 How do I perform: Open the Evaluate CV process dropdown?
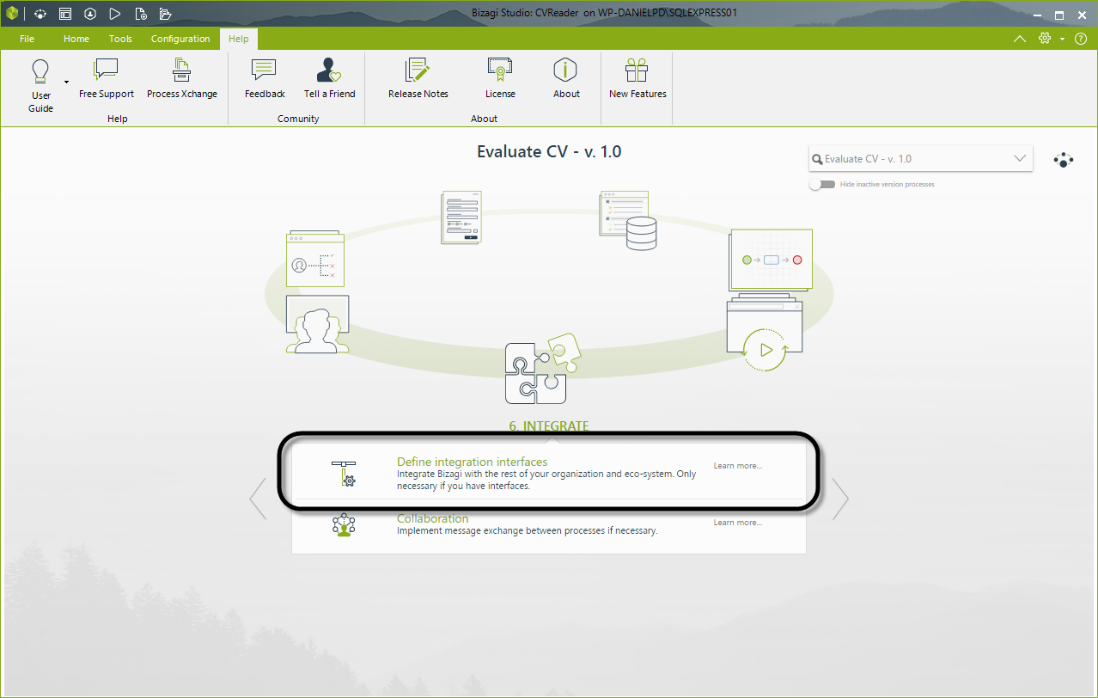click(1020, 158)
